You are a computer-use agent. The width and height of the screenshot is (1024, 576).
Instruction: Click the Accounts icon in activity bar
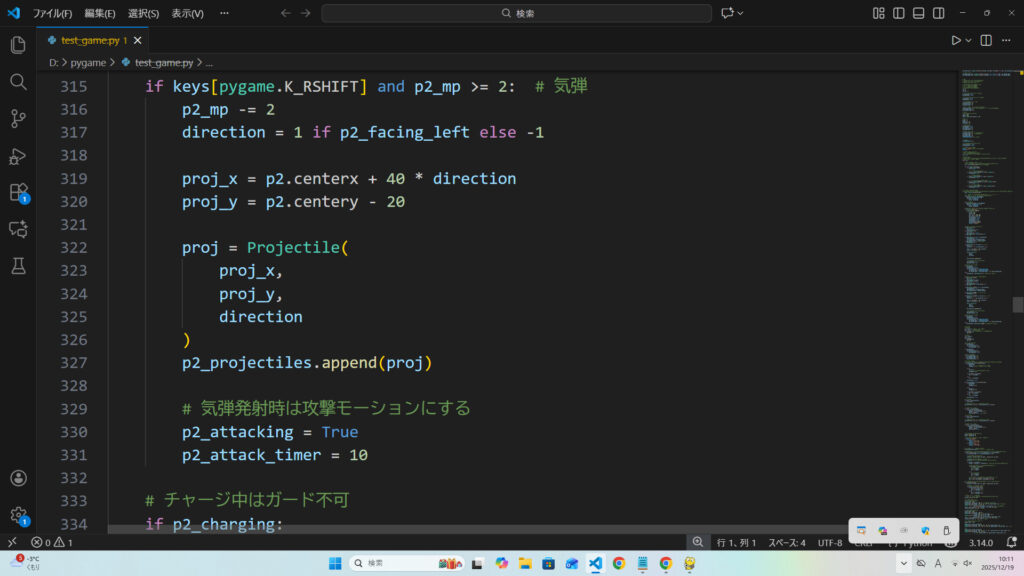18,479
